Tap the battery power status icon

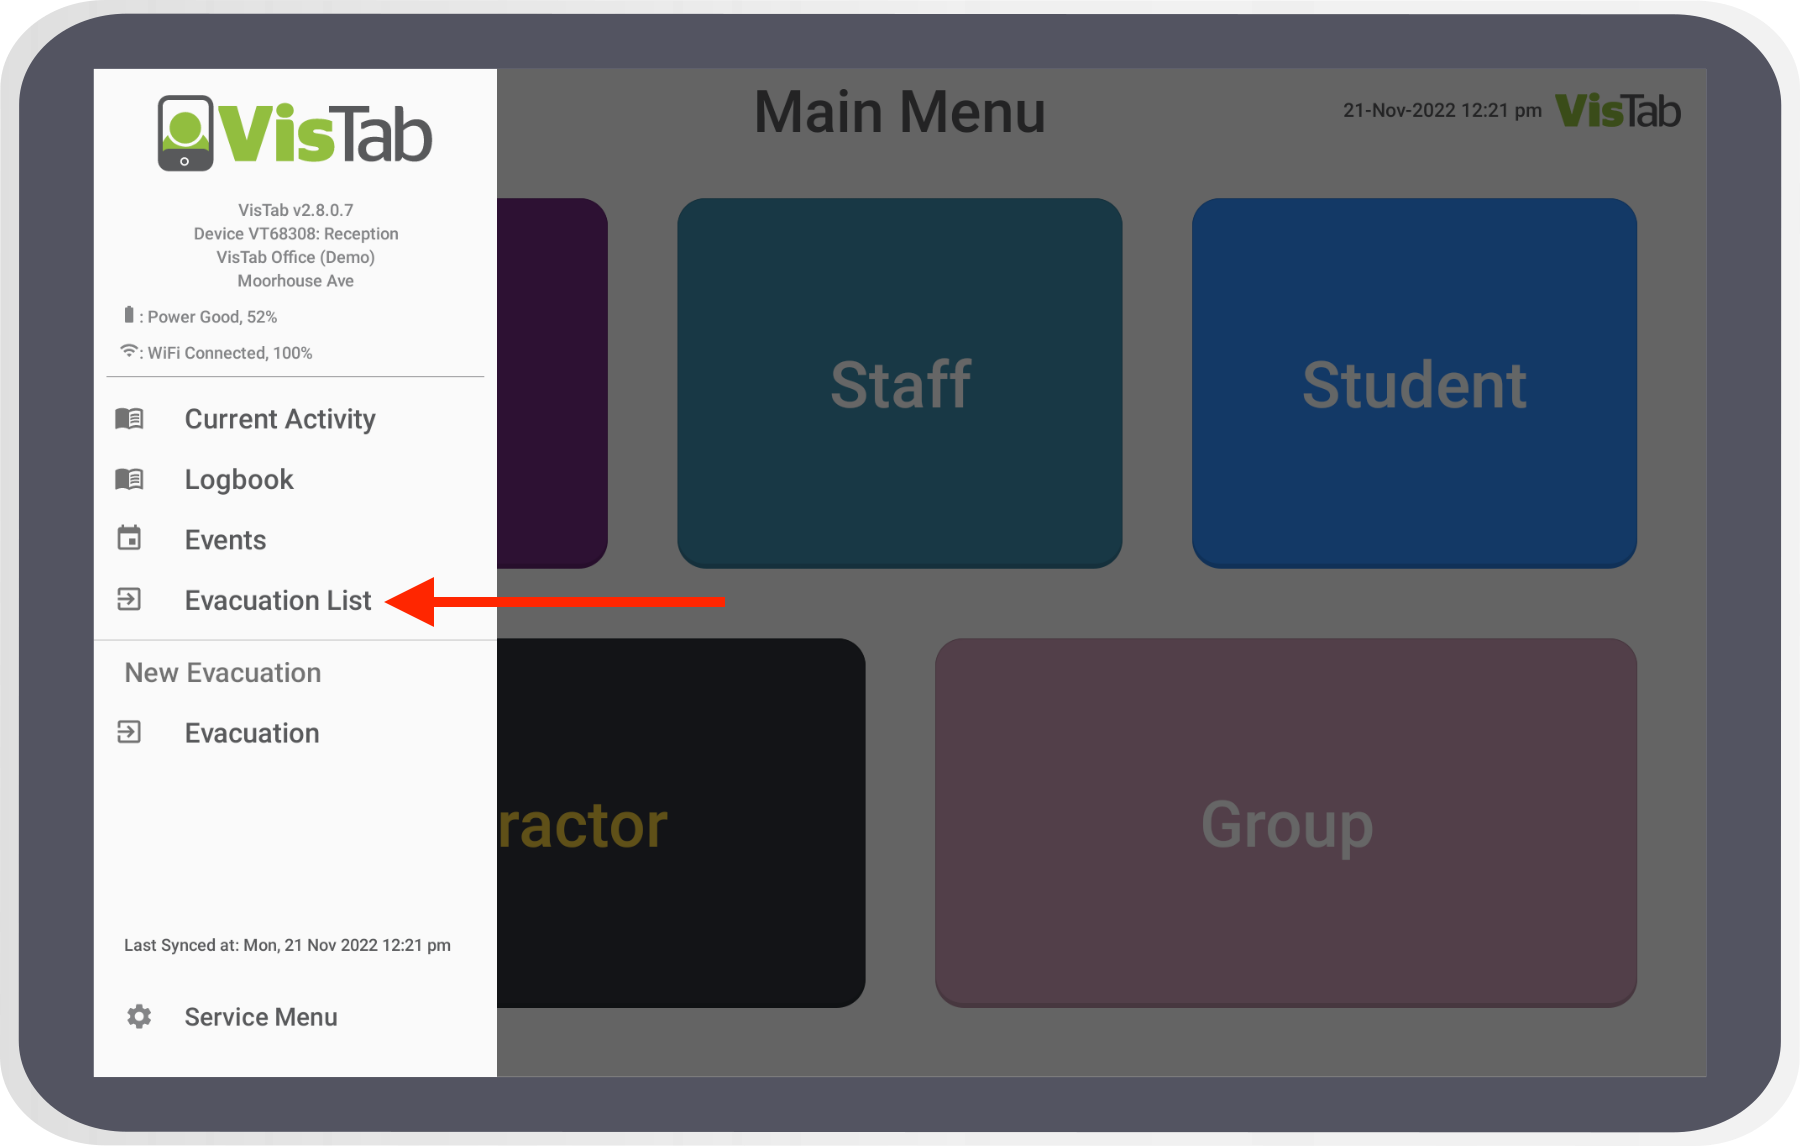[128, 316]
